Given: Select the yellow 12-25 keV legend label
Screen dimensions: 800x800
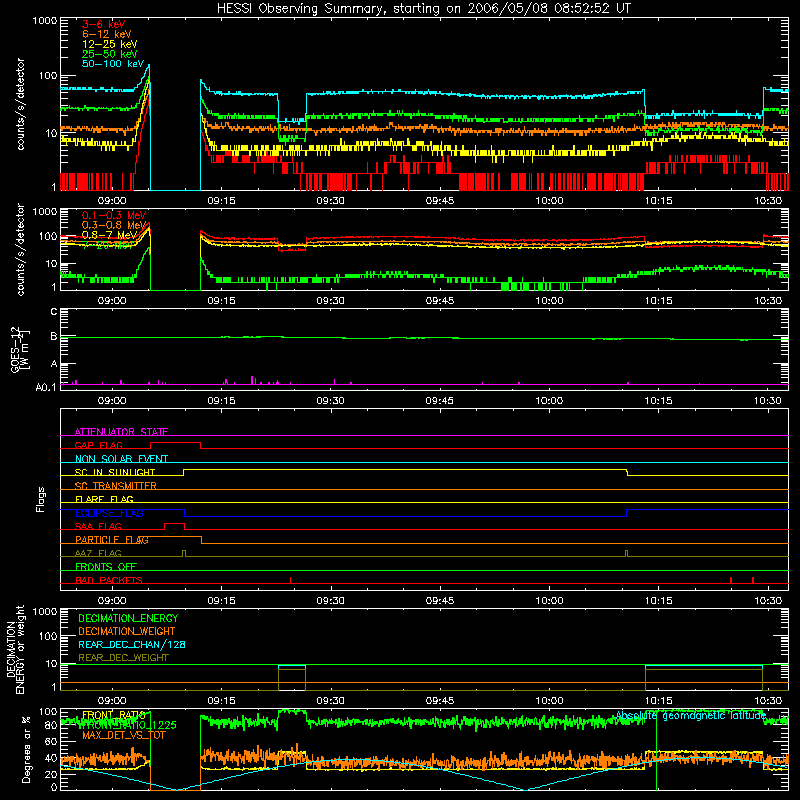Looking at the screenshot, I should [109, 44].
